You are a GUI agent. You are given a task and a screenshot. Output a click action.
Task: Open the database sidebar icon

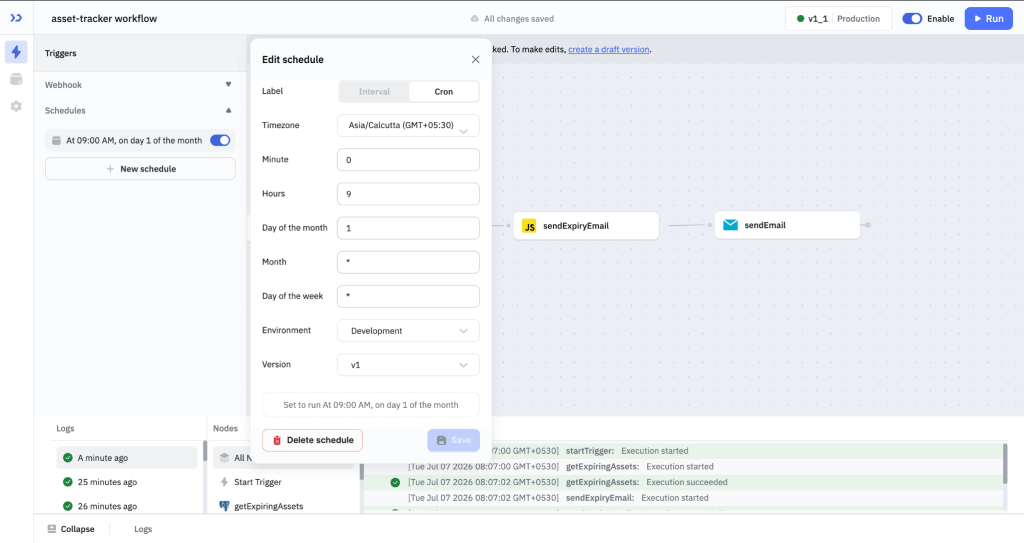click(16, 79)
